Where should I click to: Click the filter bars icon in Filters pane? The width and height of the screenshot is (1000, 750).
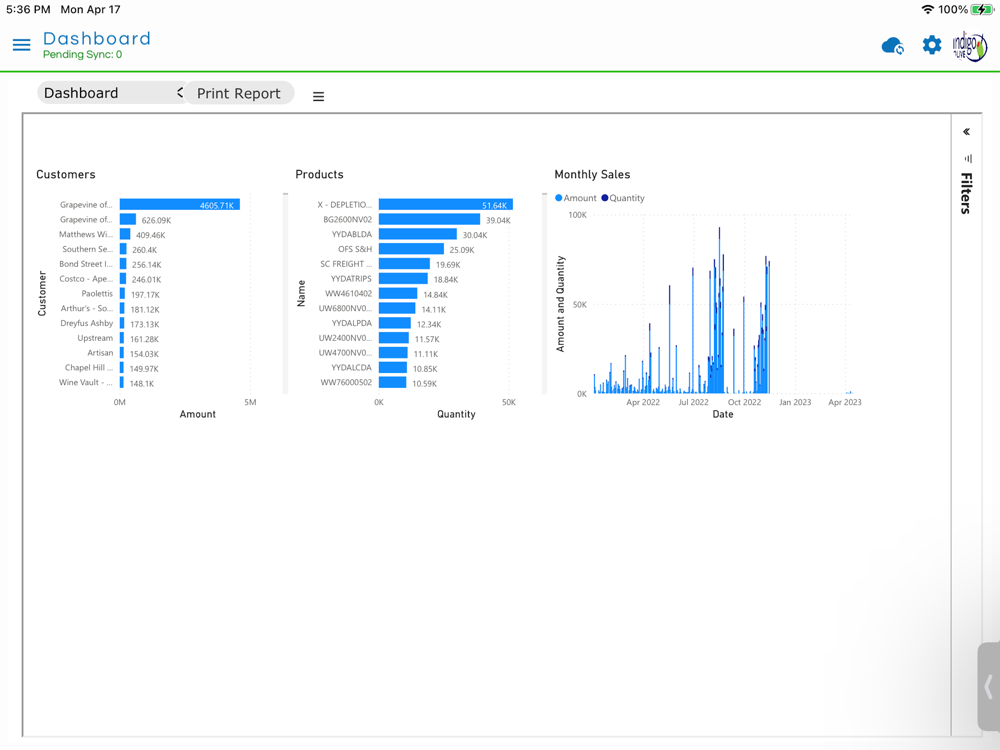click(x=968, y=158)
